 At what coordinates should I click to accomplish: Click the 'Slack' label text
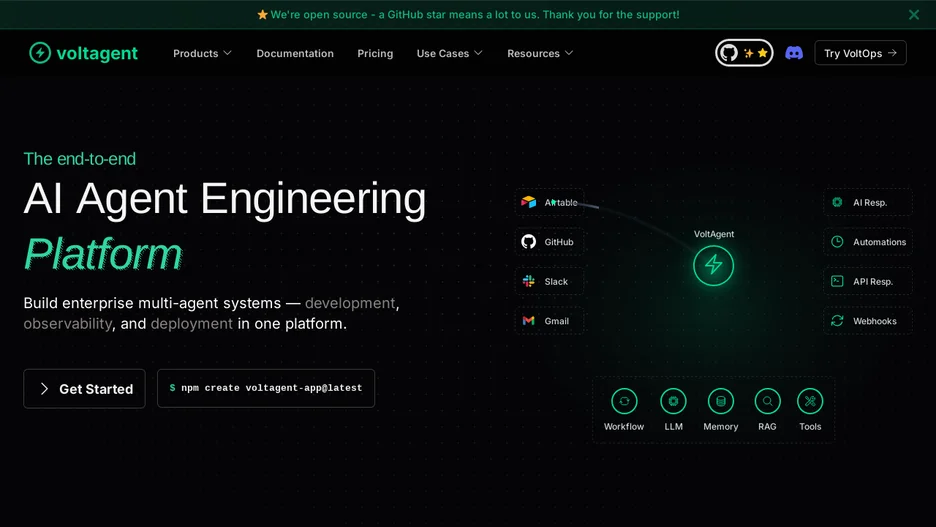point(556,281)
